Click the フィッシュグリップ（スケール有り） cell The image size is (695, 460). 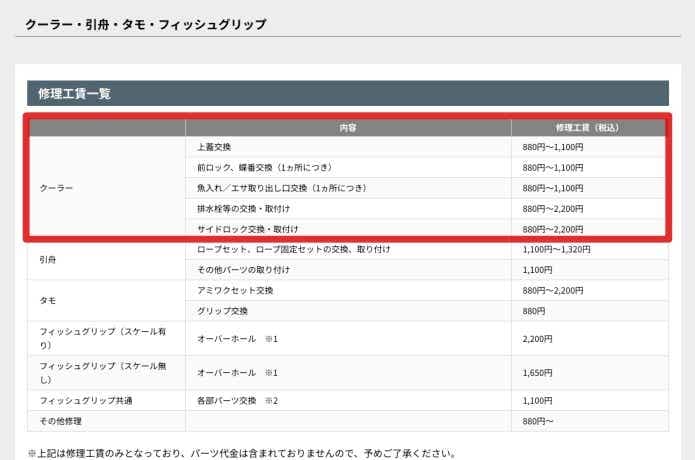coord(98,338)
